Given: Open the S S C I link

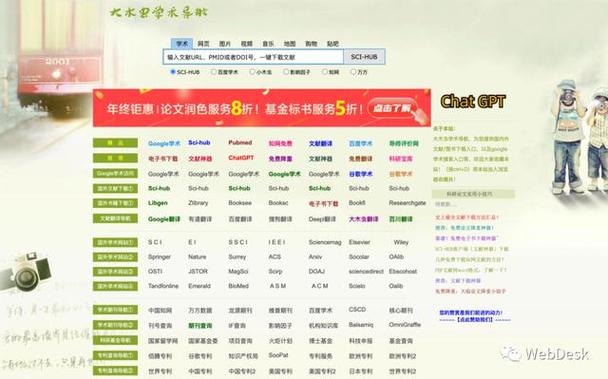Looking at the screenshot, I should pyautogui.click(x=238, y=242).
